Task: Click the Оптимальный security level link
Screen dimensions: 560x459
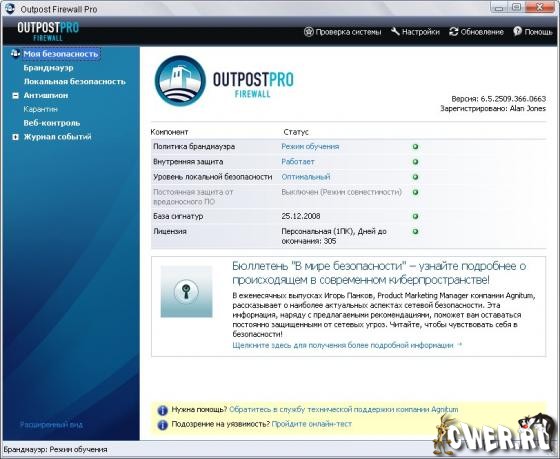Action: [x=306, y=177]
